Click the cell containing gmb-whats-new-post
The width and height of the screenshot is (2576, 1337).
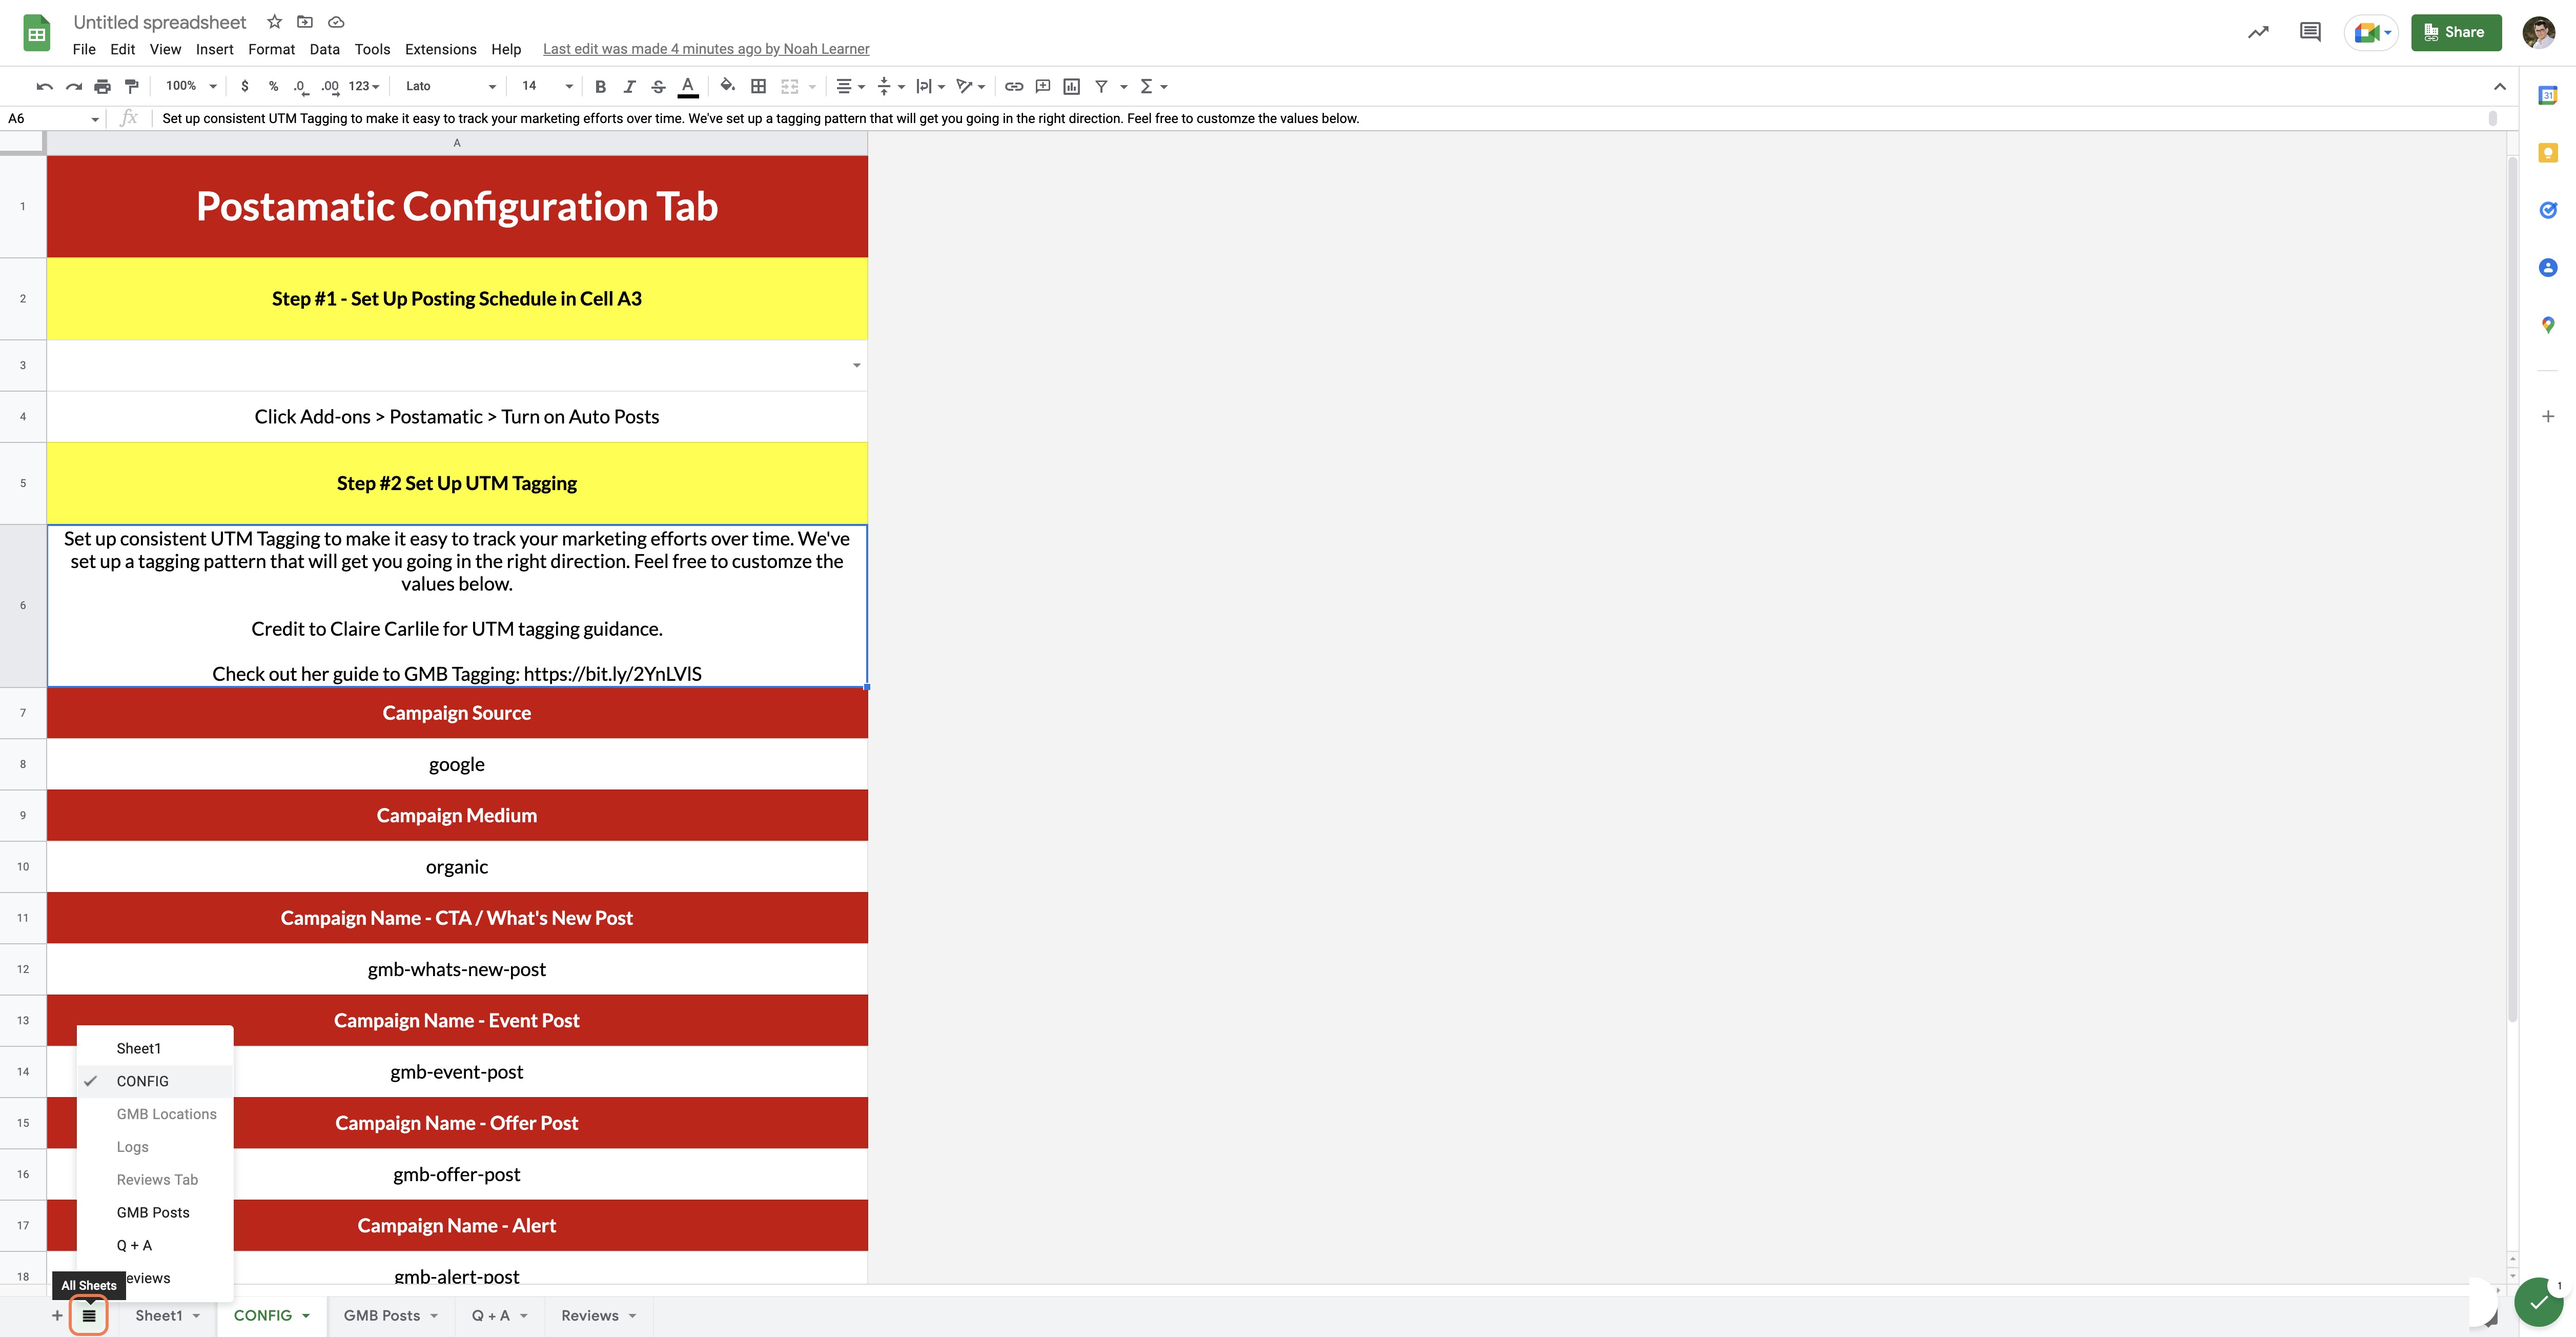[457, 969]
